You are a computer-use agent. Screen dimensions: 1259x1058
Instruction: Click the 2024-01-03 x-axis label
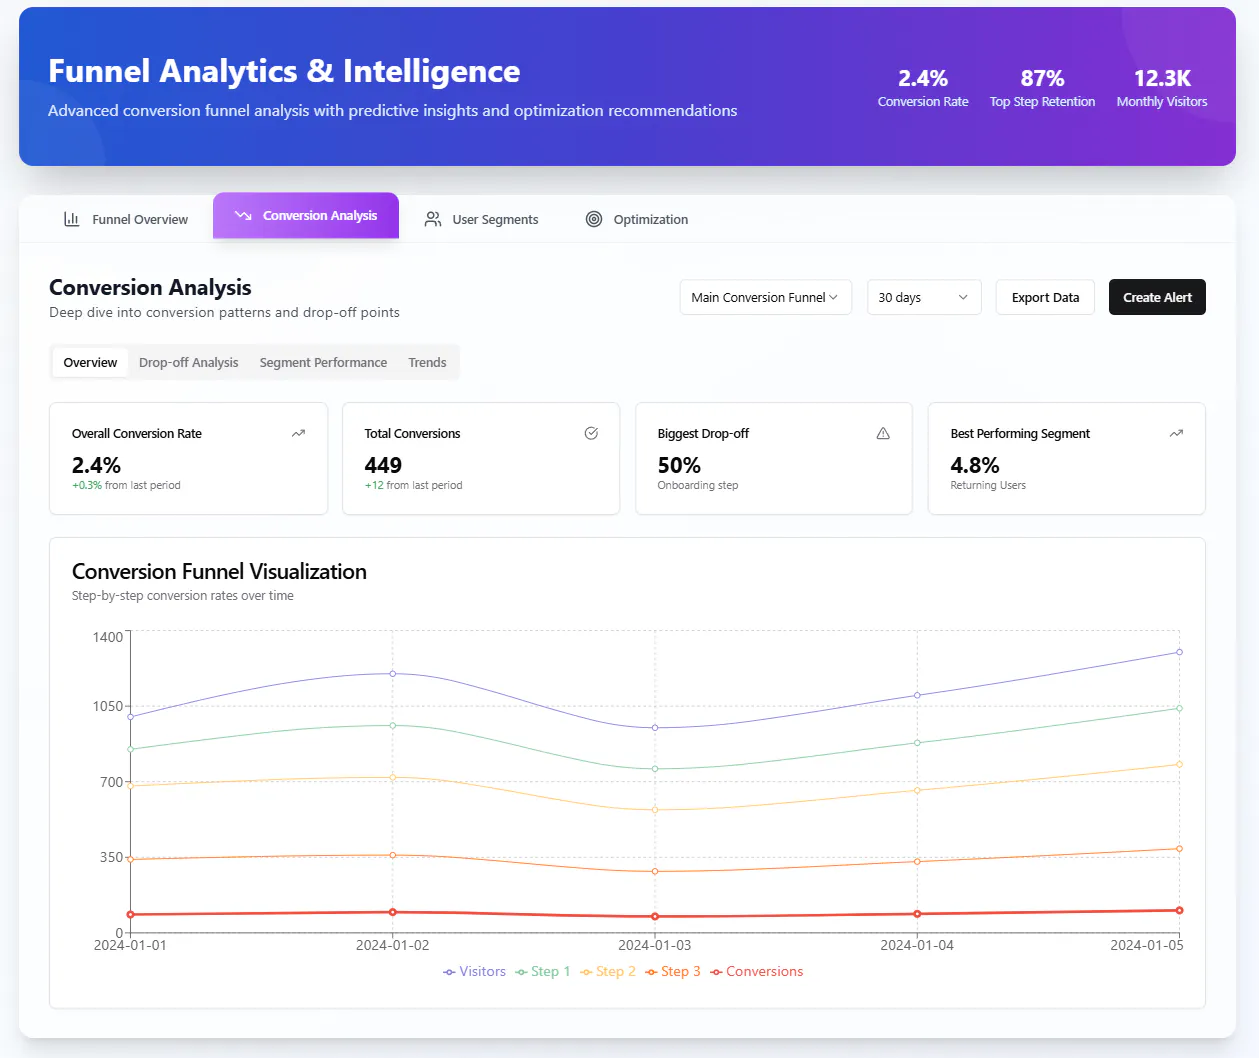(655, 945)
